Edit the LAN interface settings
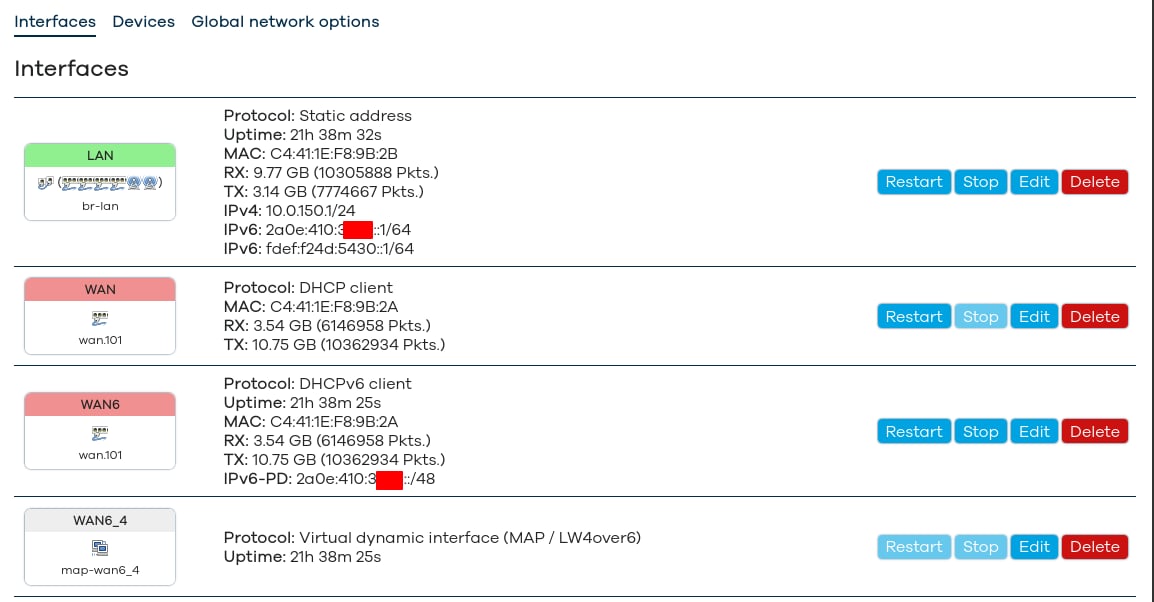Image resolution: width=1154 pixels, height=602 pixels. pyautogui.click(x=1033, y=182)
